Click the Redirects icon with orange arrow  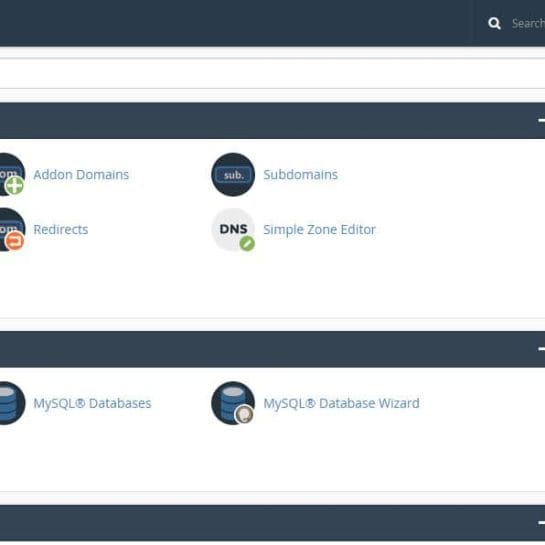12,229
